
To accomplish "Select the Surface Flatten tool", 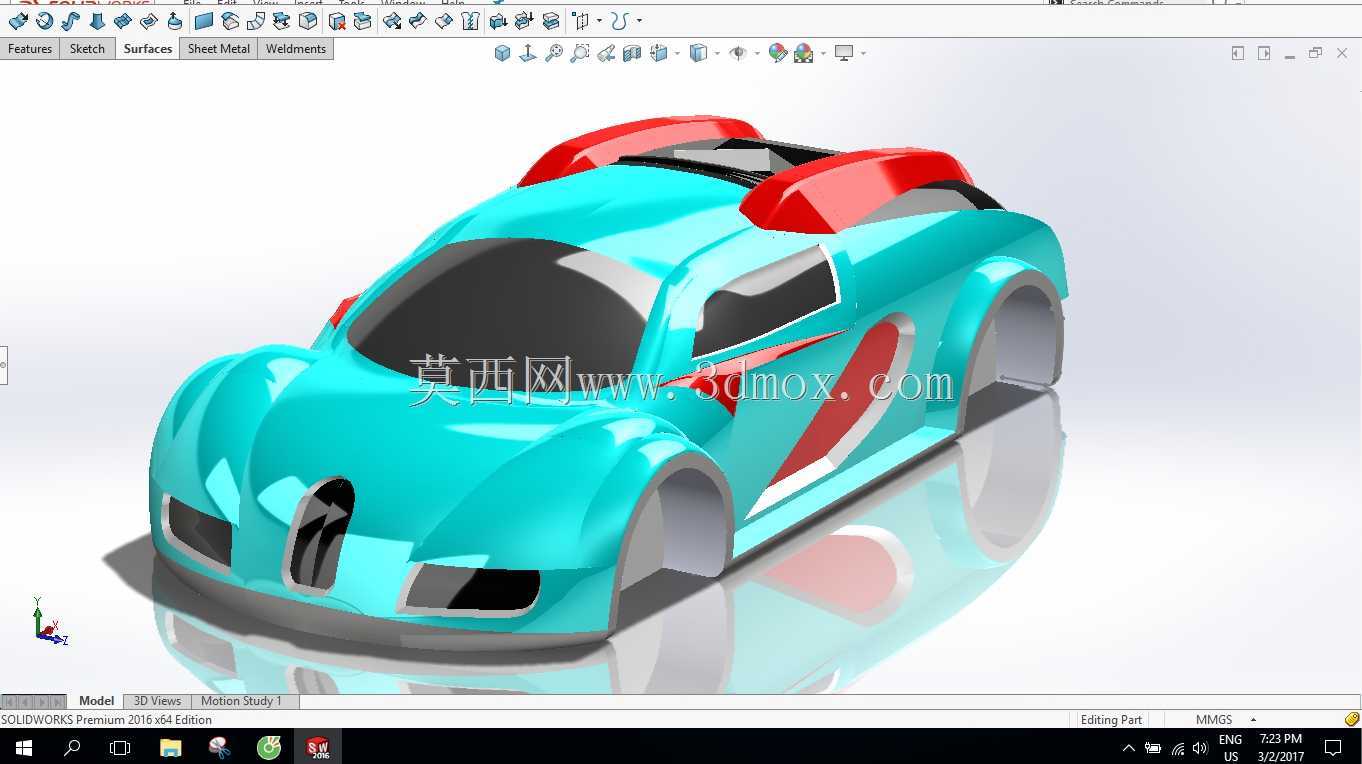I will [281, 21].
